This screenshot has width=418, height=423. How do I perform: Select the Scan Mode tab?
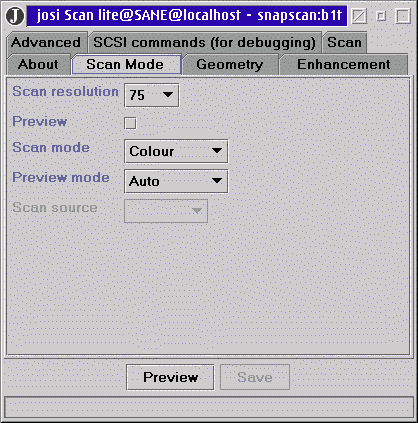point(126,64)
